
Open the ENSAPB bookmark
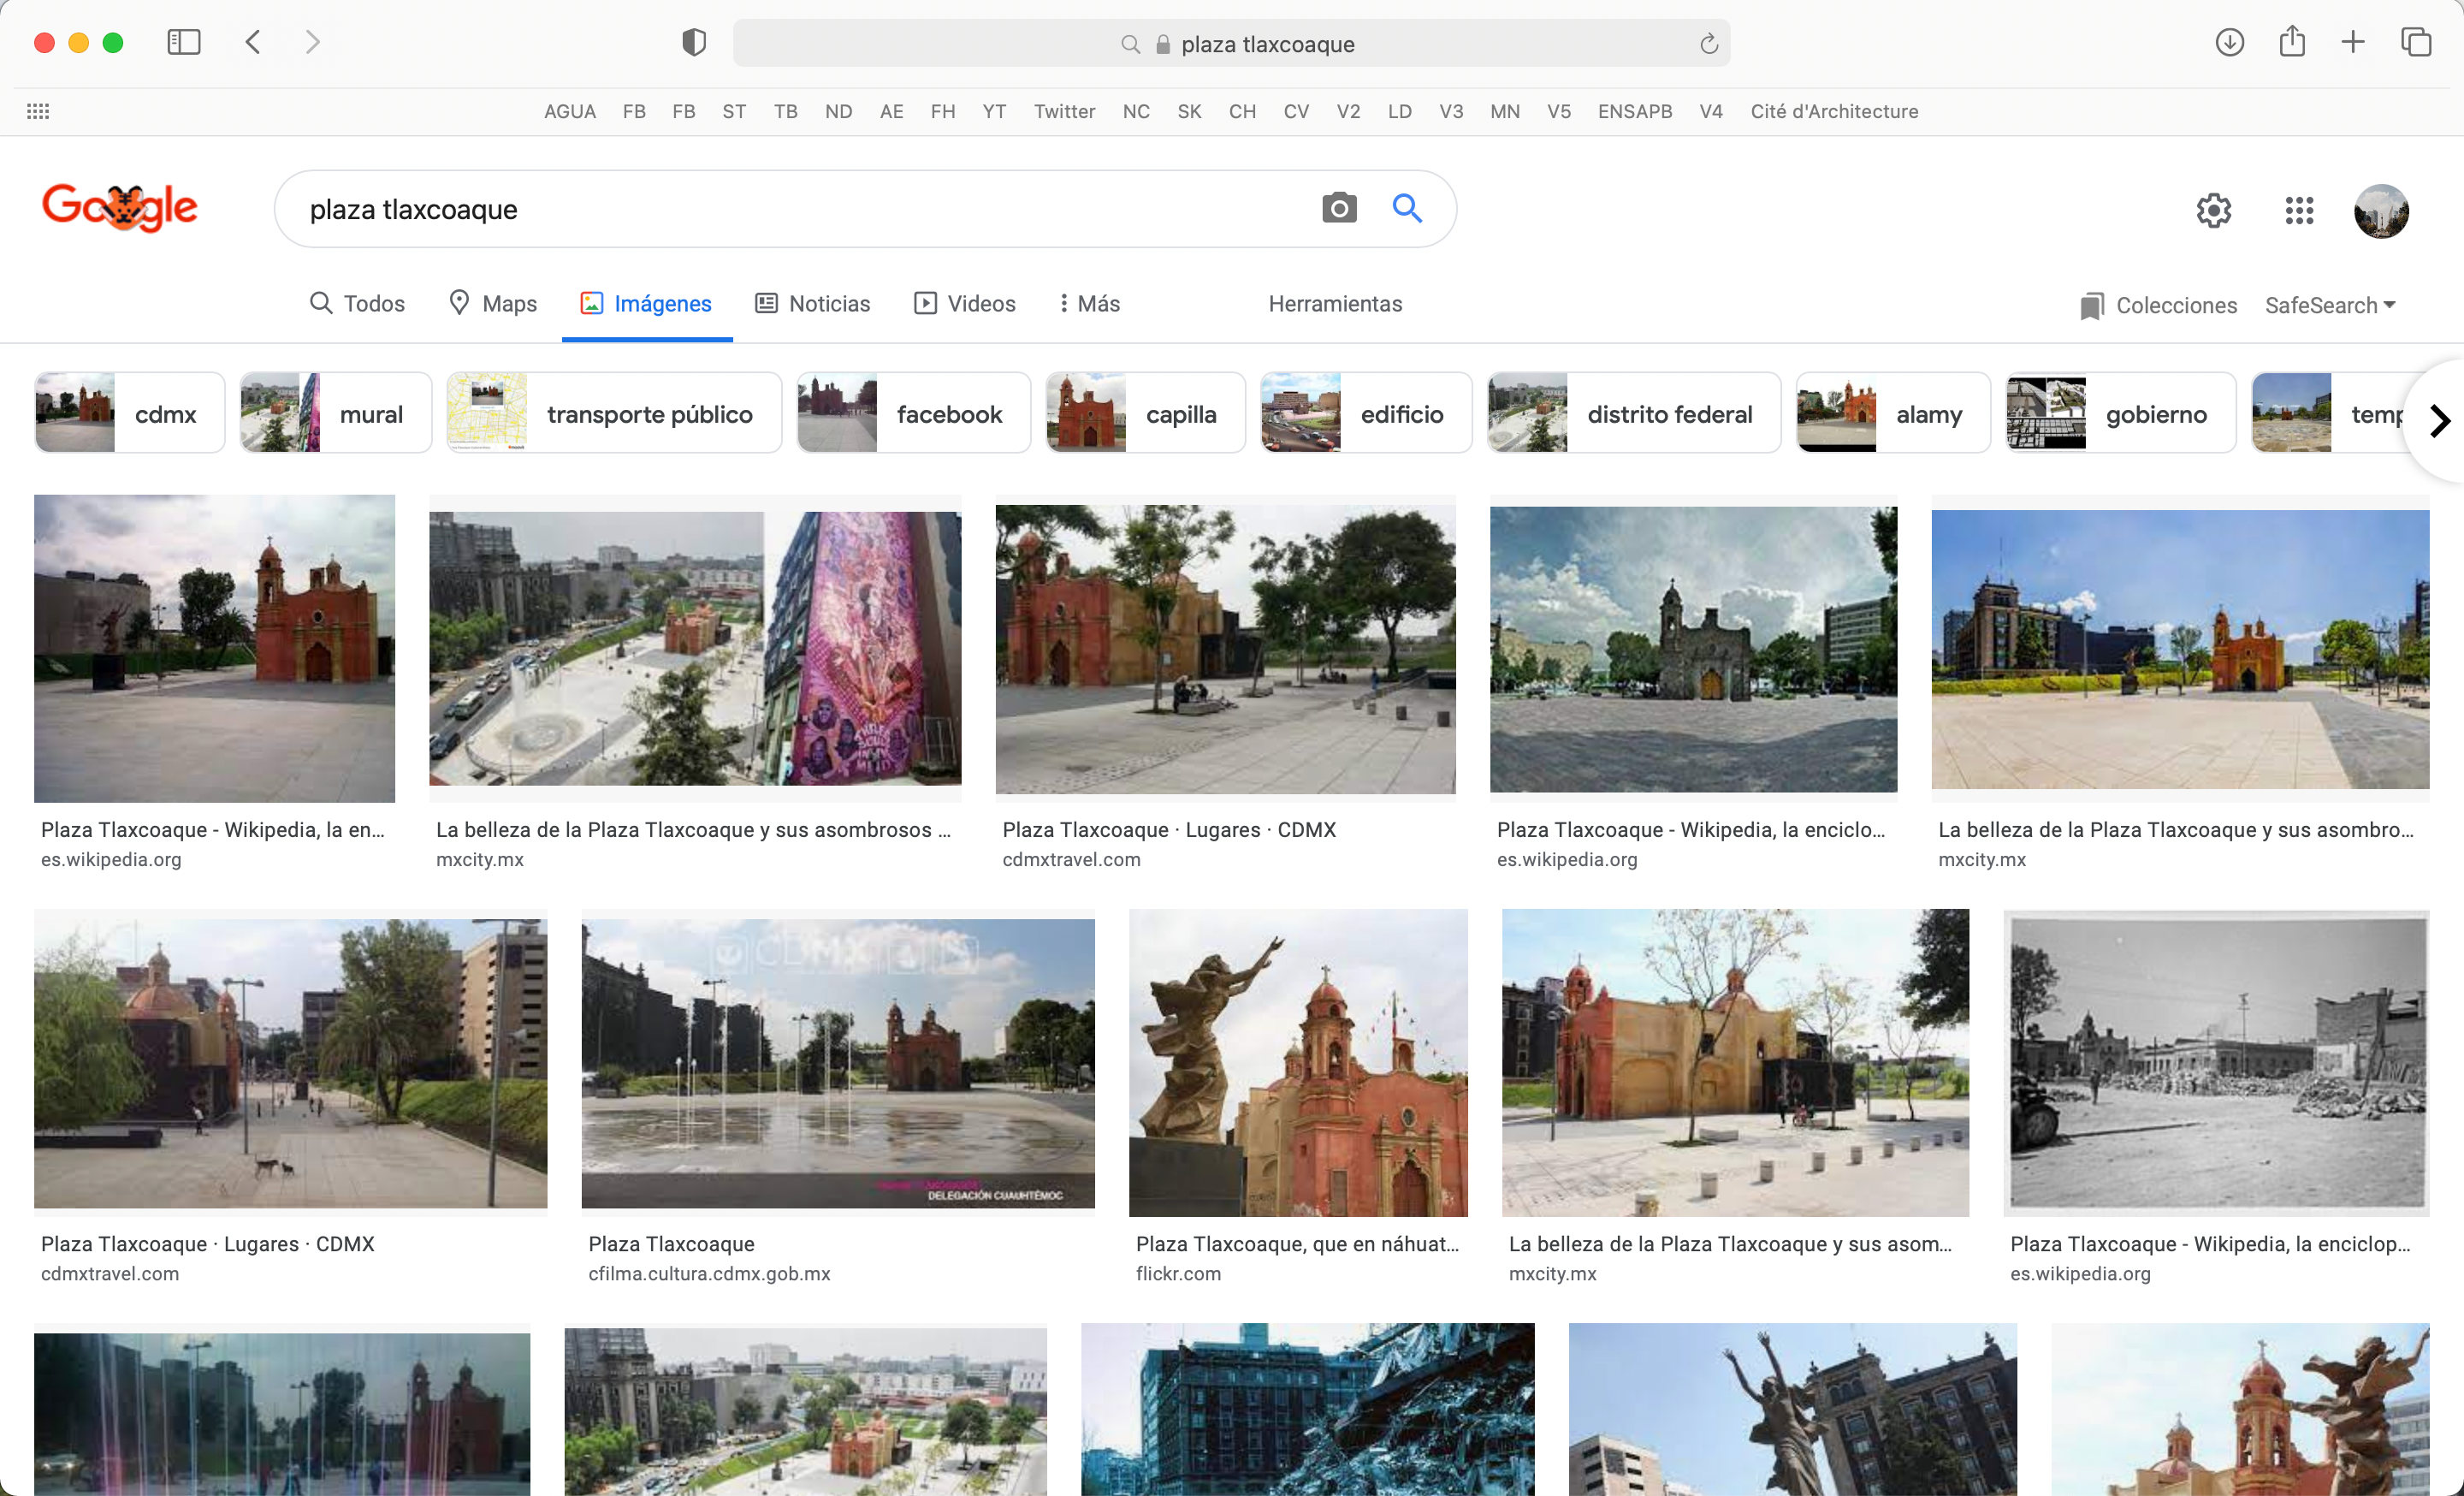pyautogui.click(x=1635, y=111)
